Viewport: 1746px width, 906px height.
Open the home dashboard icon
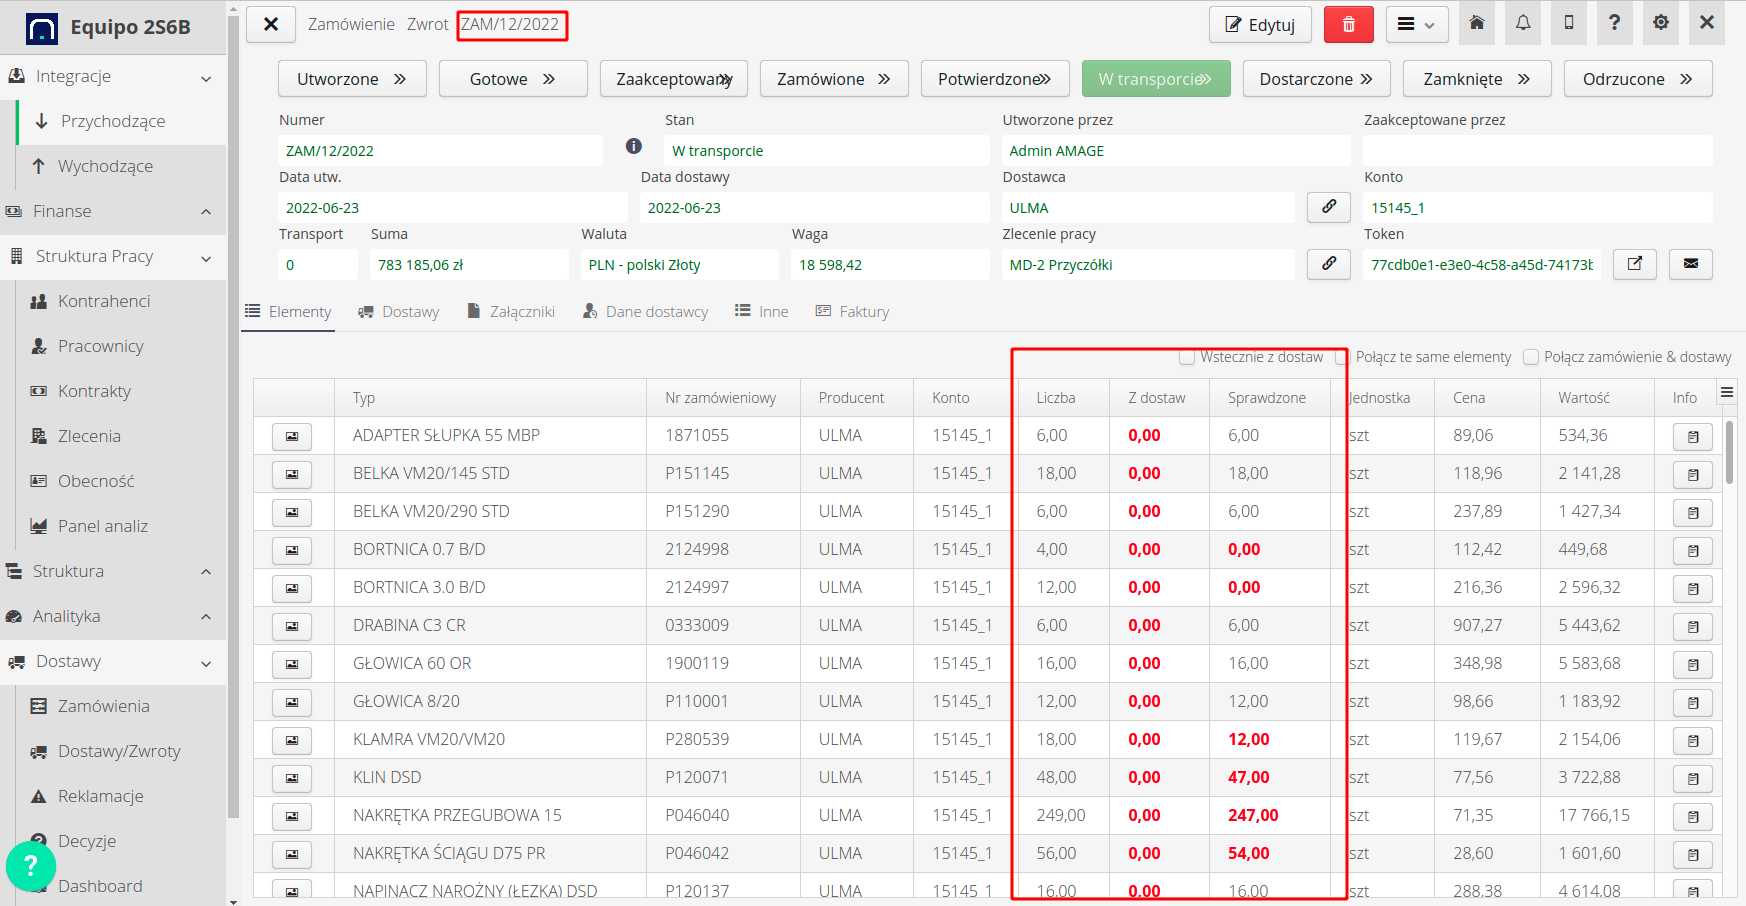click(1477, 23)
